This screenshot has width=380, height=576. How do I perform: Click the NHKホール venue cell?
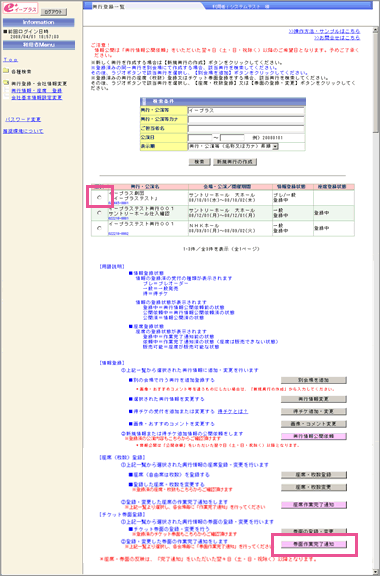point(230,228)
